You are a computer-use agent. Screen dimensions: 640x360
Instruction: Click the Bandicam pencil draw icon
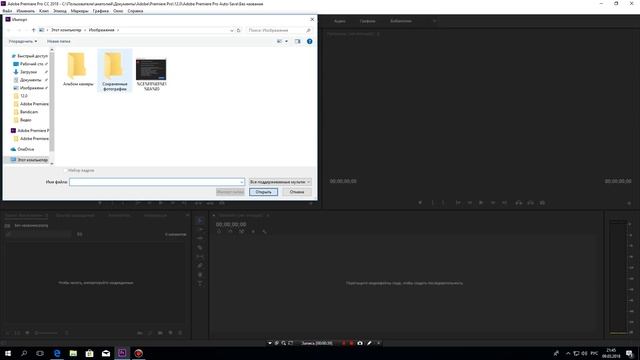[x=369, y=343]
